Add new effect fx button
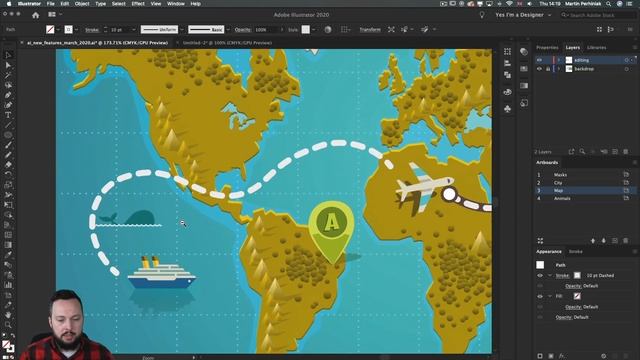640x360 pixels. pyautogui.click(x=562, y=356)
